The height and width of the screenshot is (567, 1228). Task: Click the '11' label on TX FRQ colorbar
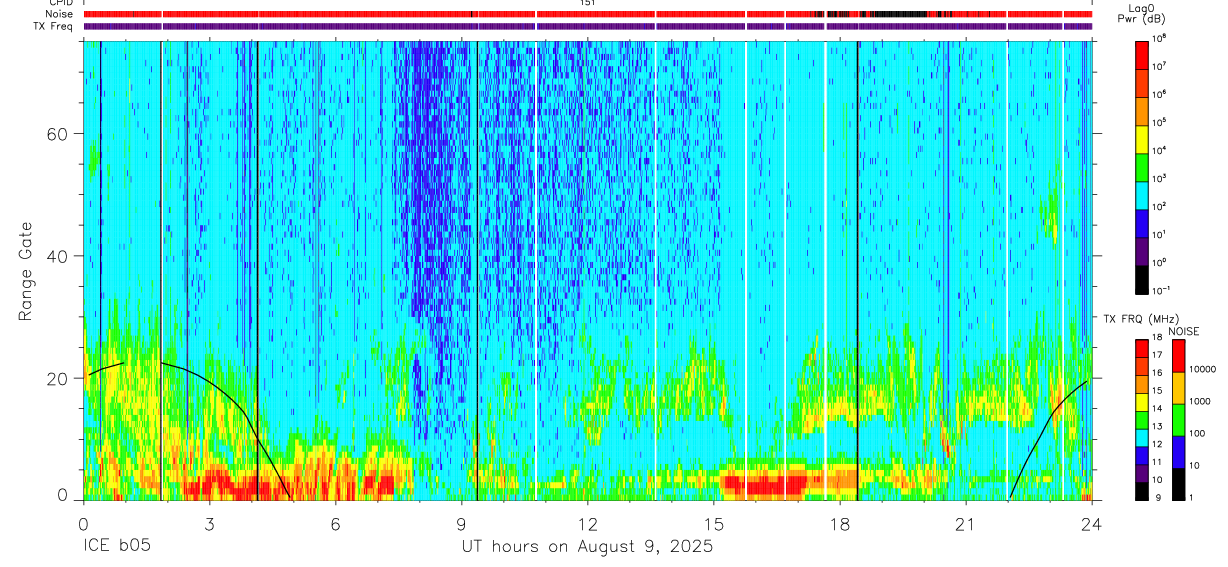pyautogui.click(x=1158, y=462)
